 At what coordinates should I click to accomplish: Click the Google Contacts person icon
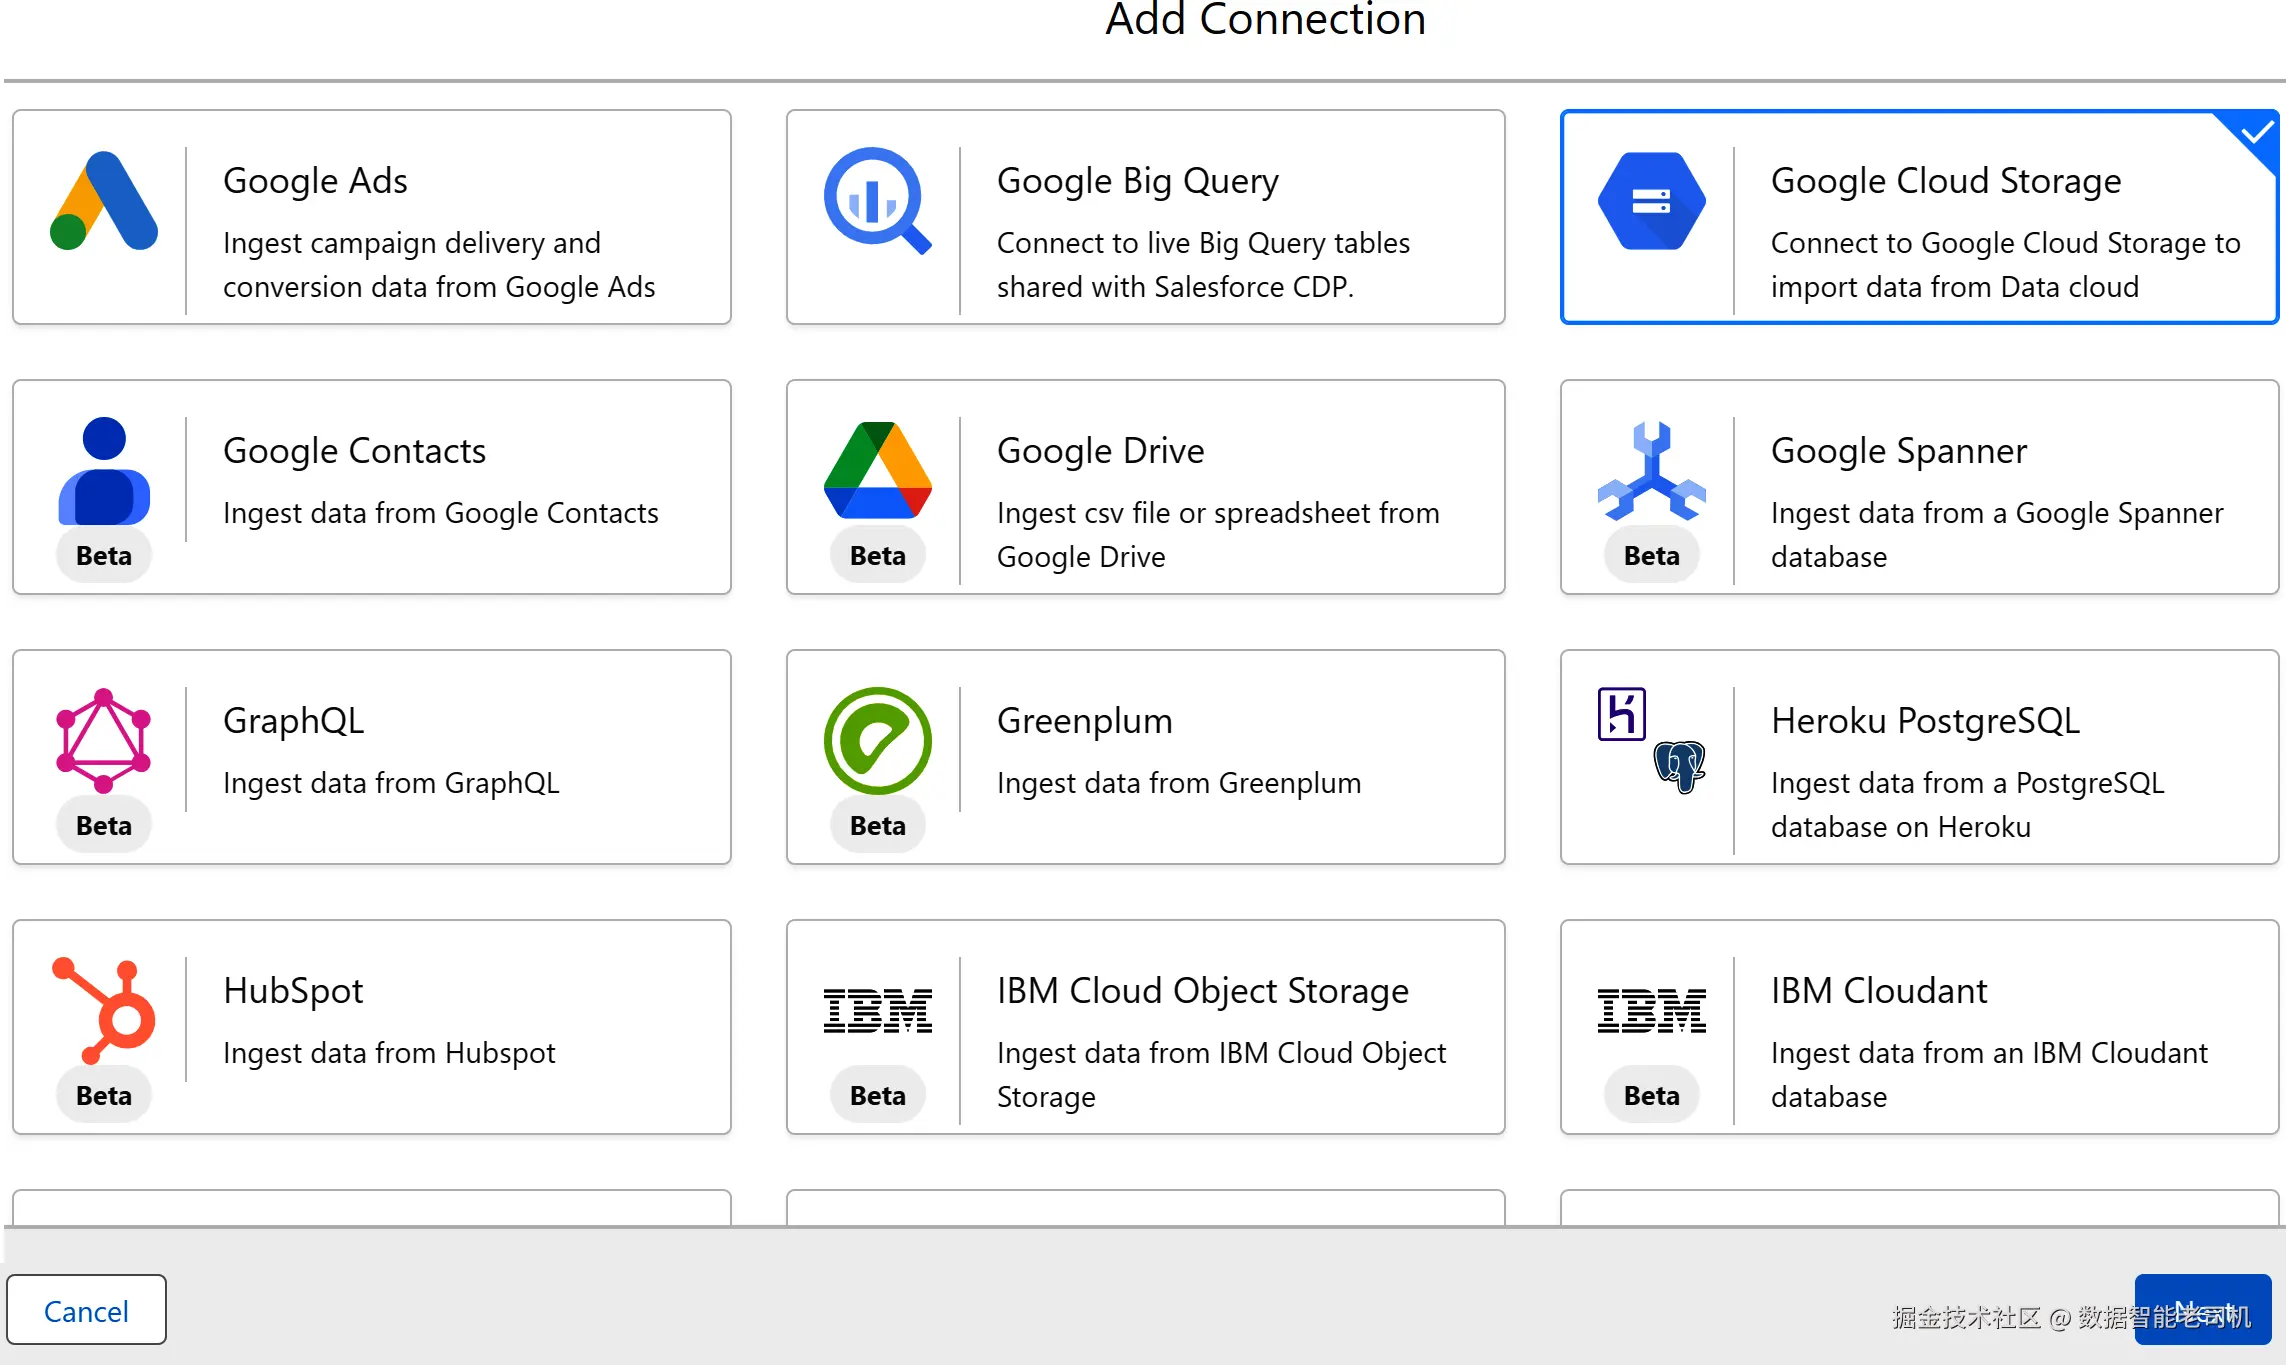(x=104, y=470)
